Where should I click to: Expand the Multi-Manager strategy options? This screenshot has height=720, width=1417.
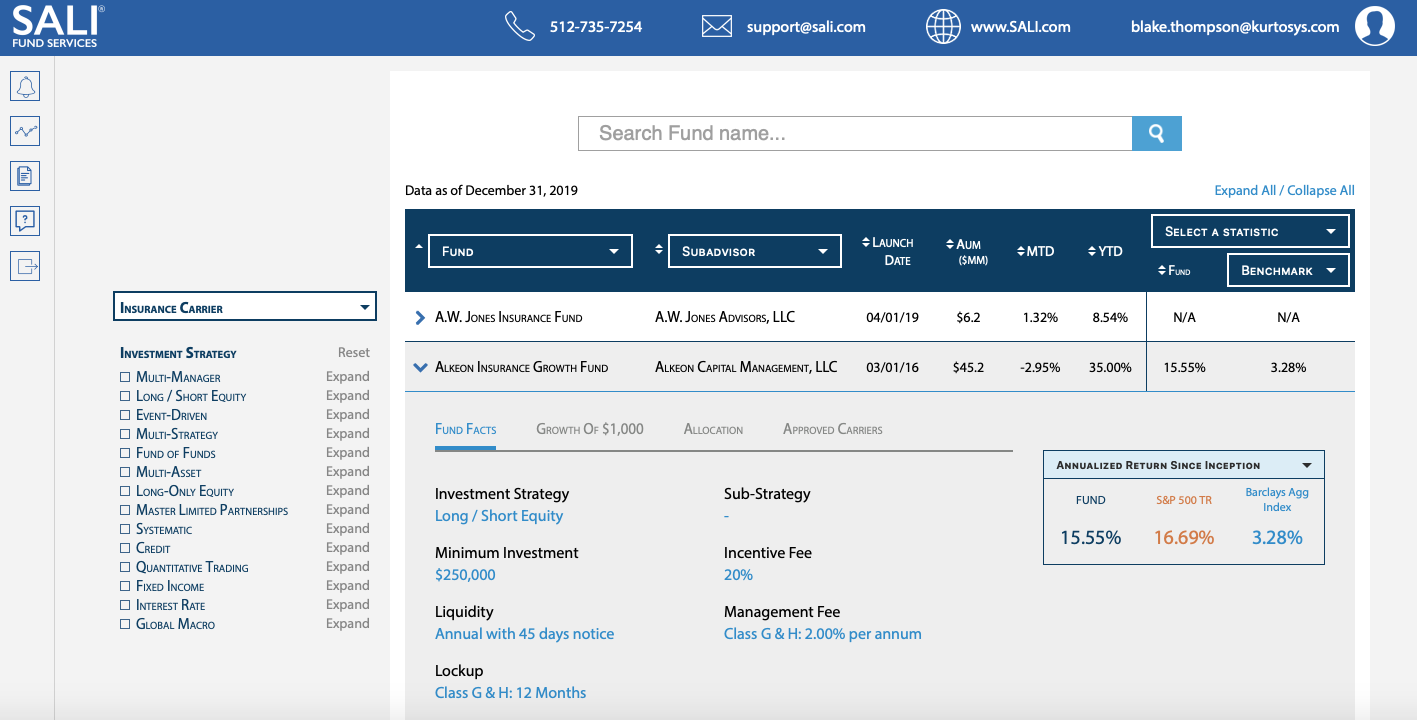348,377
